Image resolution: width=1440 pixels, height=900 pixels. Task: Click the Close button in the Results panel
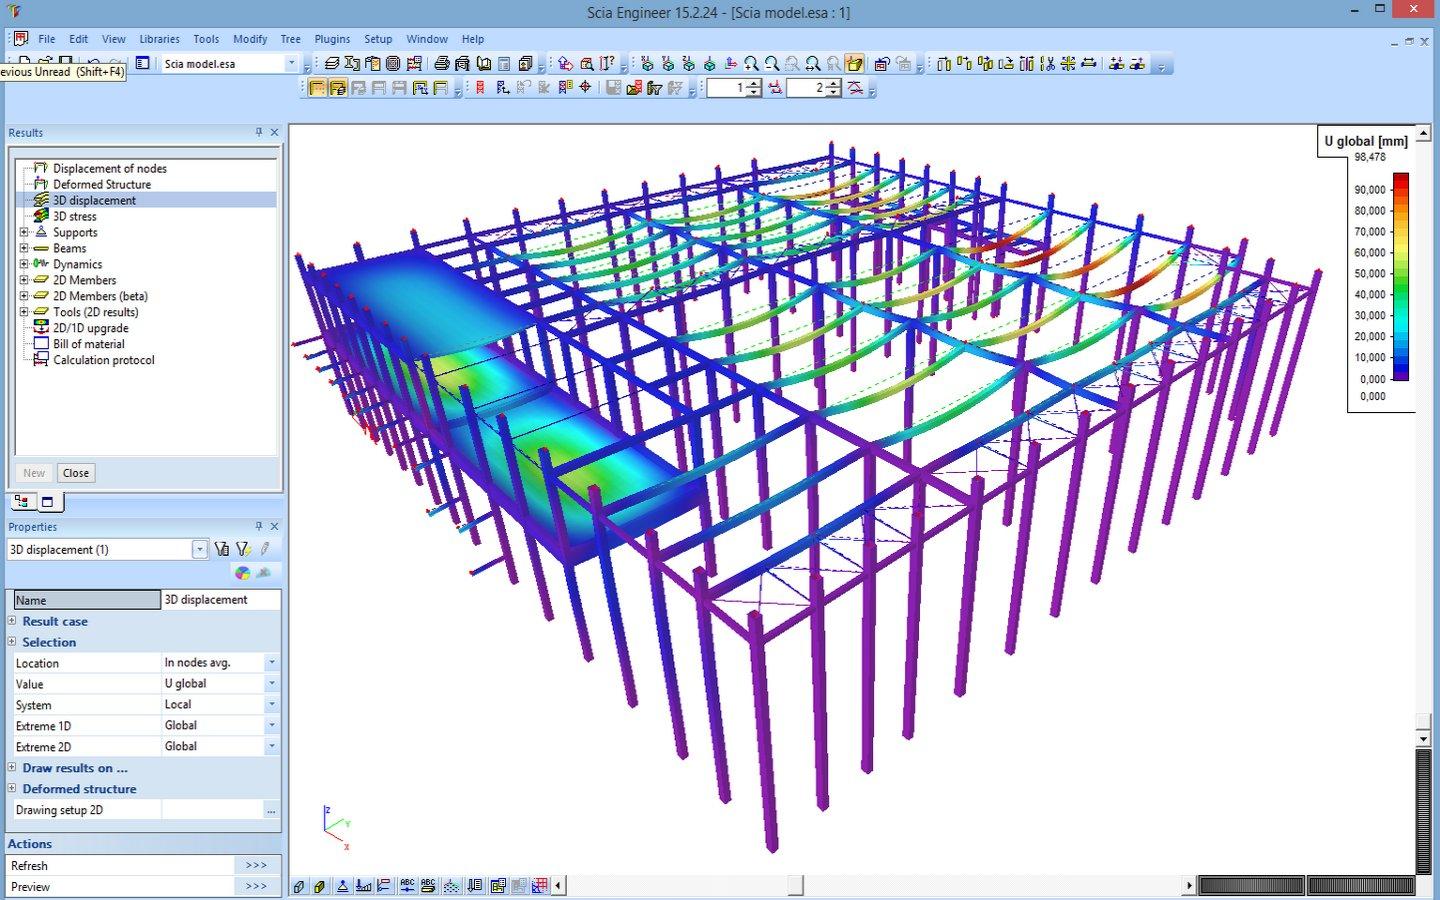(x=75, y=472)
